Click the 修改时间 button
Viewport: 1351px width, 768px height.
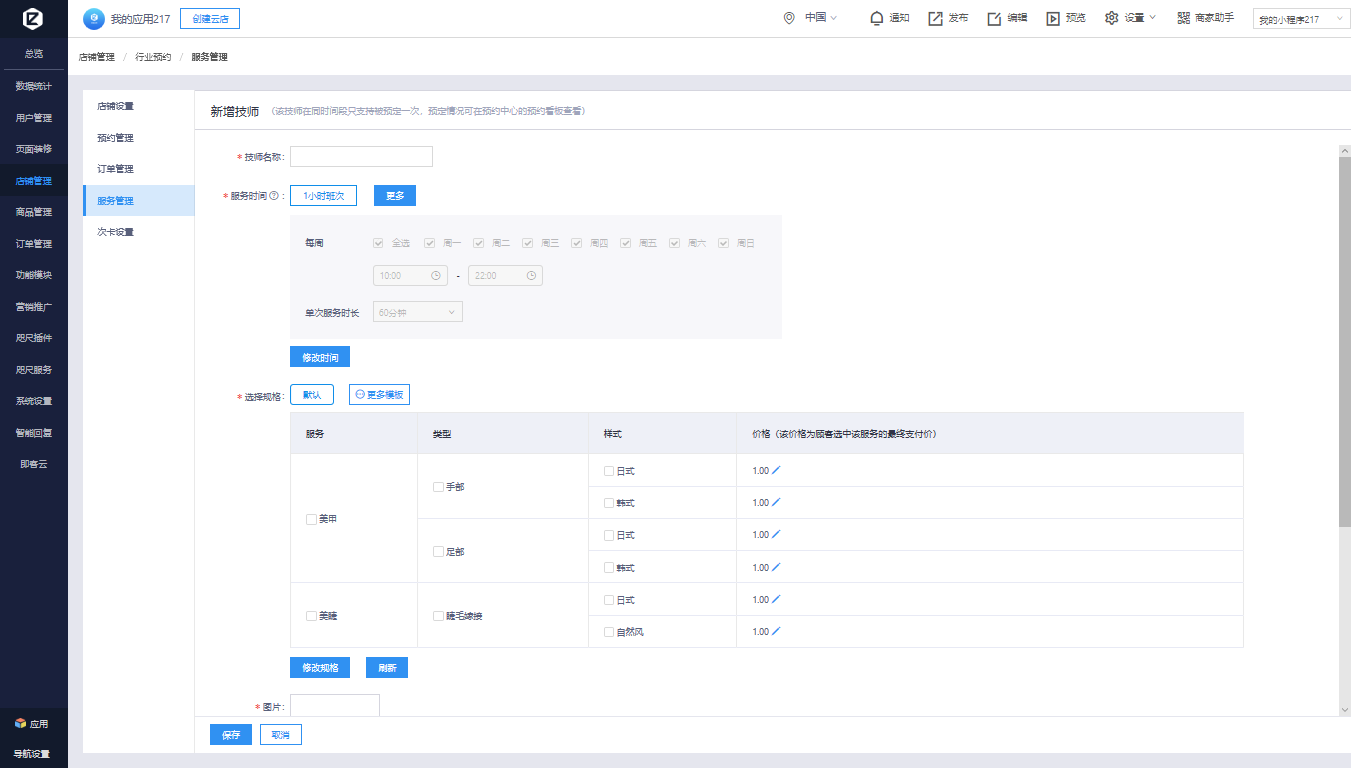click(x=320, y=357)
